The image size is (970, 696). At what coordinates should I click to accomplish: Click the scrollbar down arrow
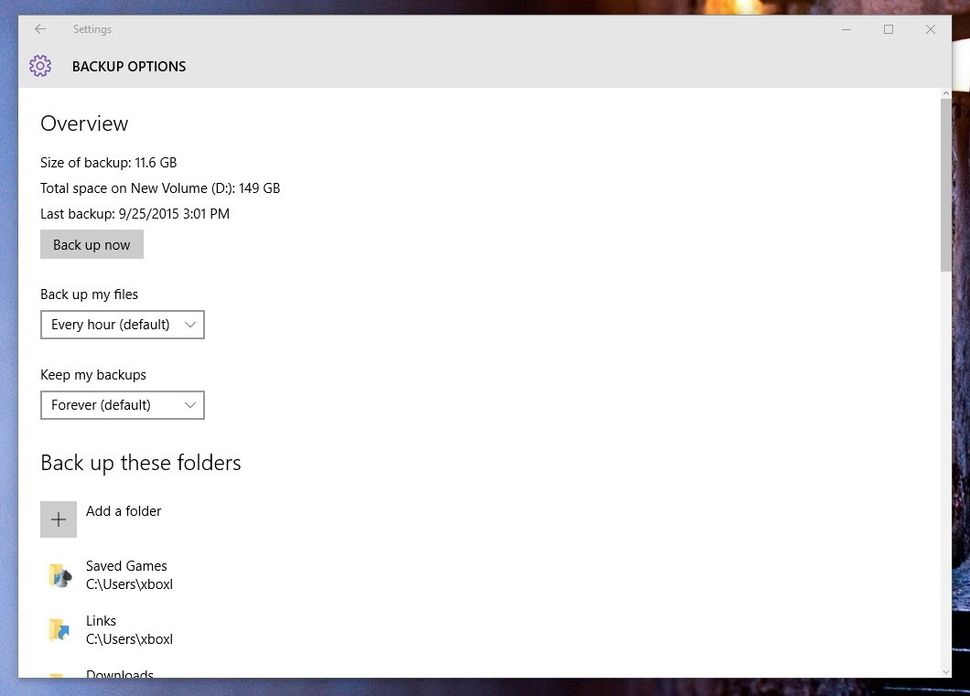coord(946,672)
